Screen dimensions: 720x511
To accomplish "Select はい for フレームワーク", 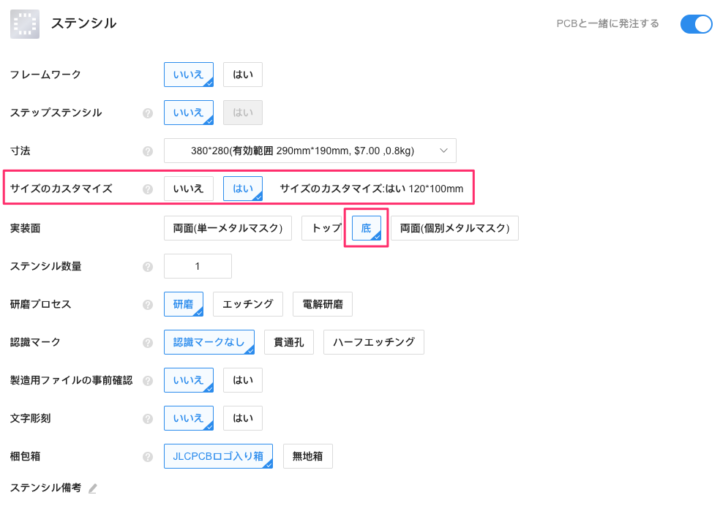I will click(x=242, y=75).
